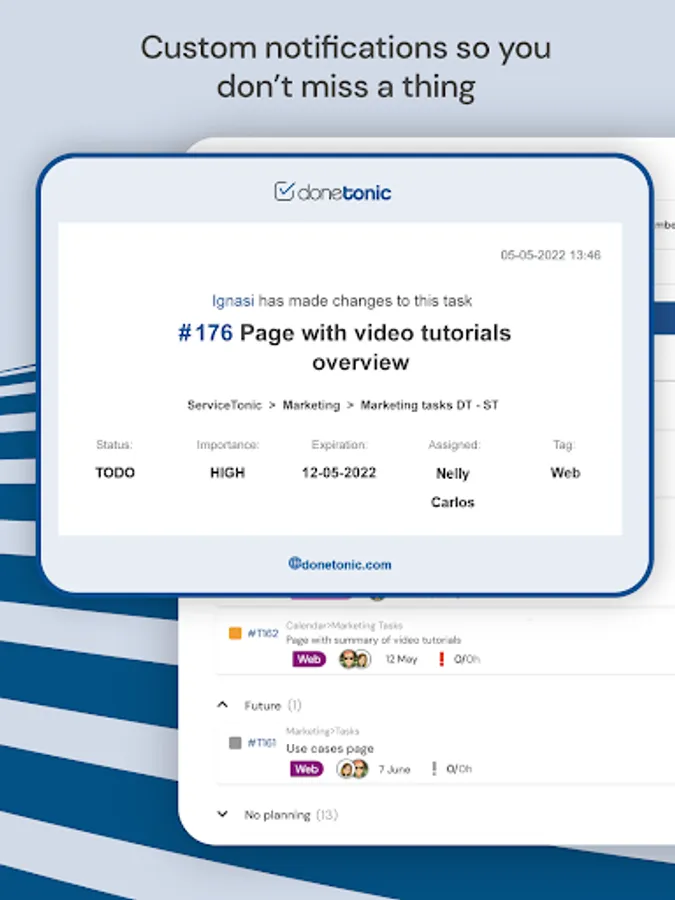Expand the No planning section
Viewport: 675px width, 900px height.
pos(223,814)
